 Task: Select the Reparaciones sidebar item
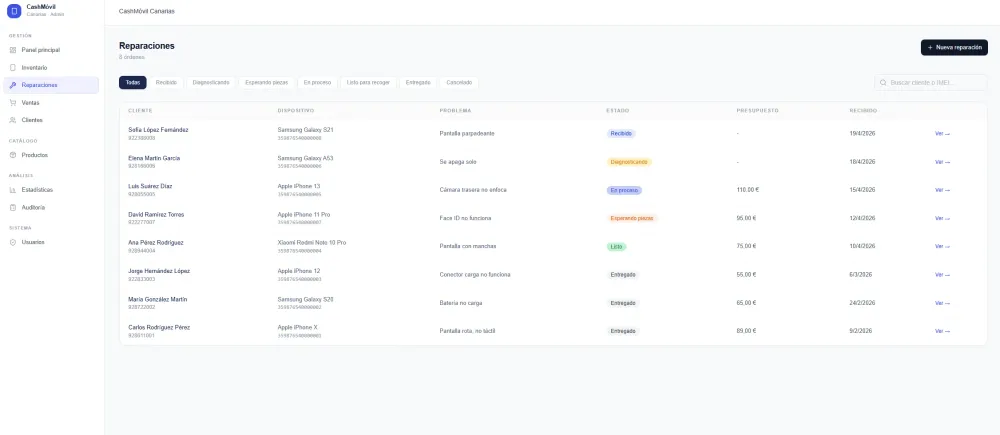[39, 85]
